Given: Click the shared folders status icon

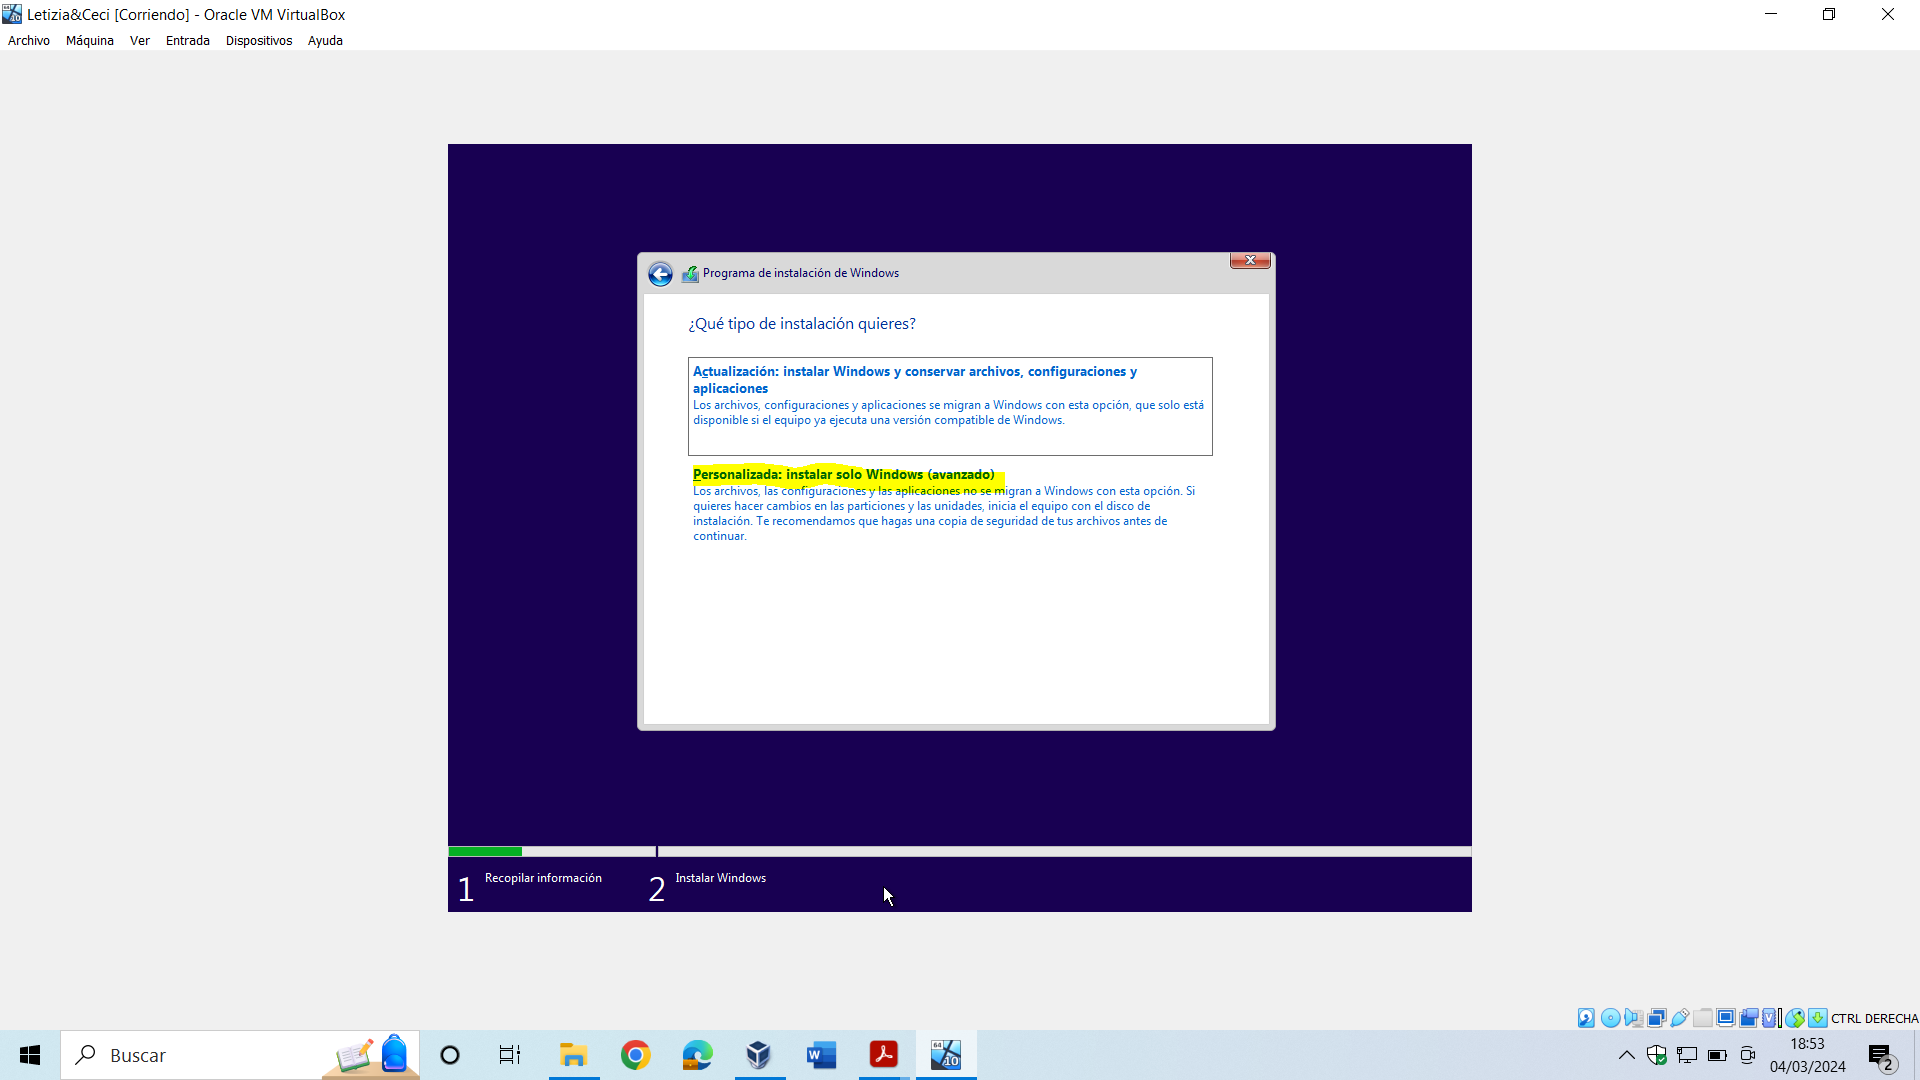Looking at the screenshot, I should 1703,1018.
